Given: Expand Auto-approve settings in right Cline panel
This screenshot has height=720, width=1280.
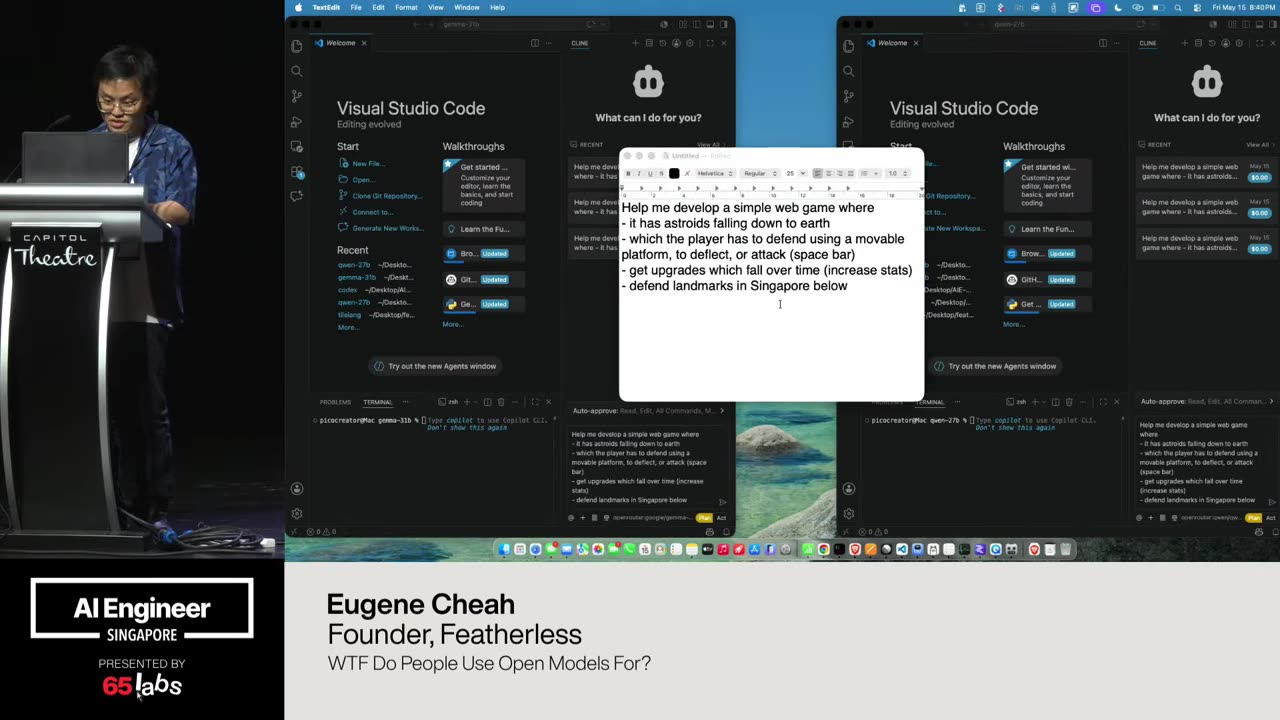Looking at the screenshot, I should click(x=1208, y=402).
